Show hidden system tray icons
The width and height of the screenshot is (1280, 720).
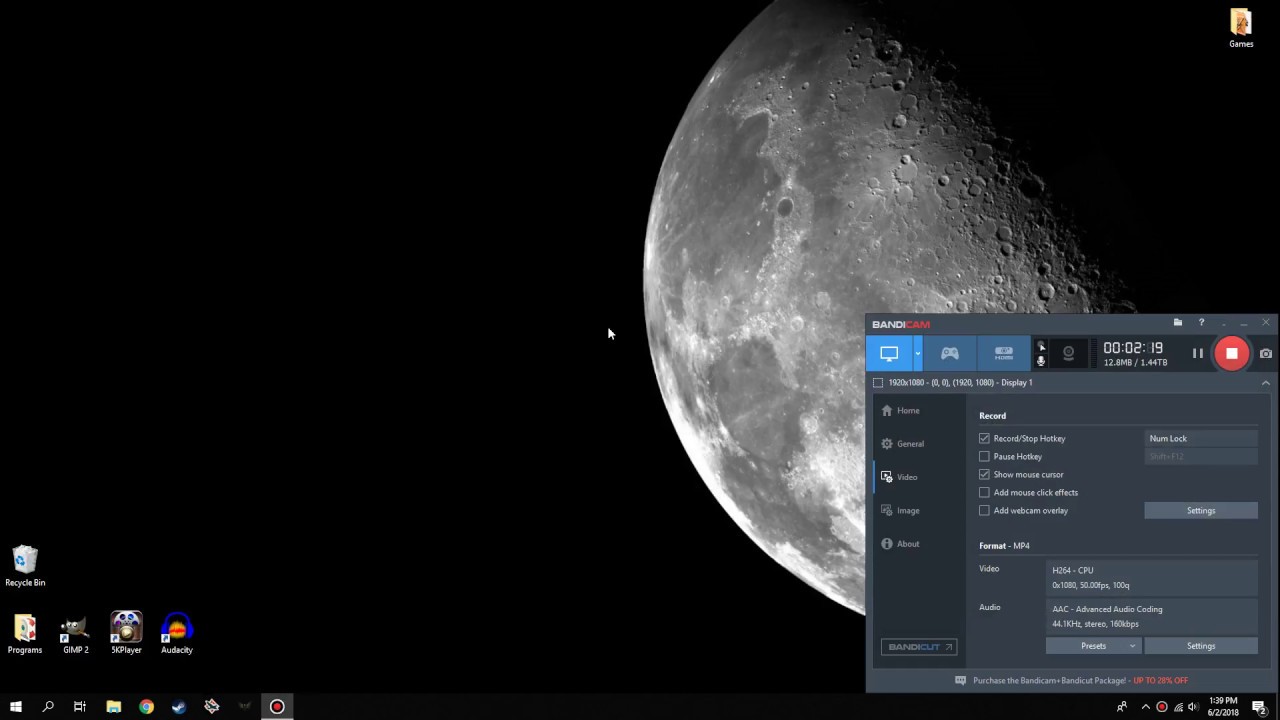(1145, 707)
